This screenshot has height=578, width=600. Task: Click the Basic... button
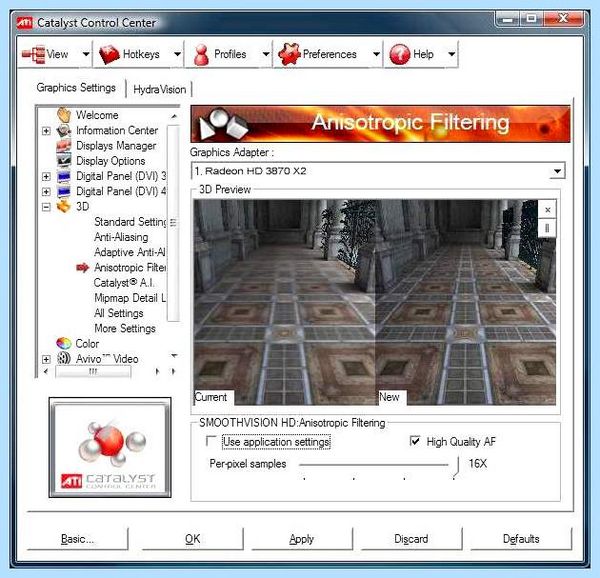click(x=77, y=539)
